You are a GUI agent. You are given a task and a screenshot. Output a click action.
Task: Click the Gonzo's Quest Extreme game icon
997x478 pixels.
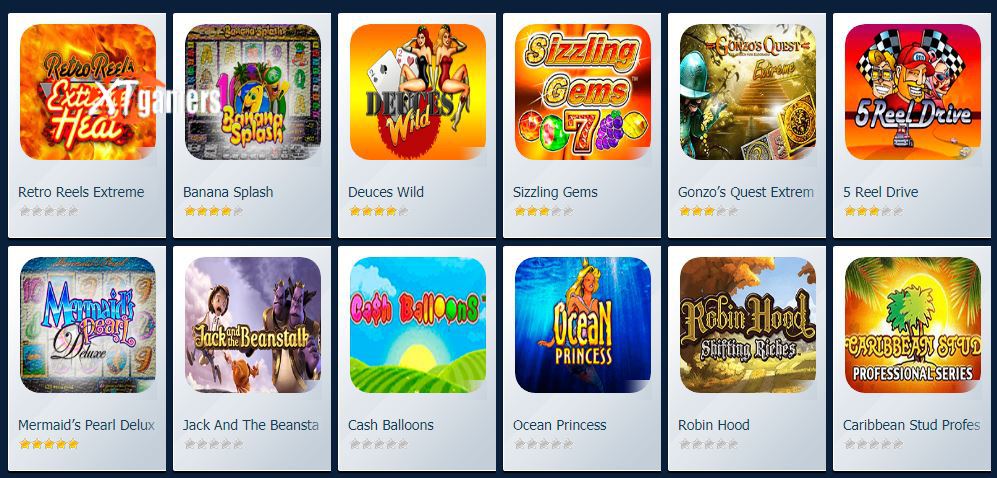(748, 92)
